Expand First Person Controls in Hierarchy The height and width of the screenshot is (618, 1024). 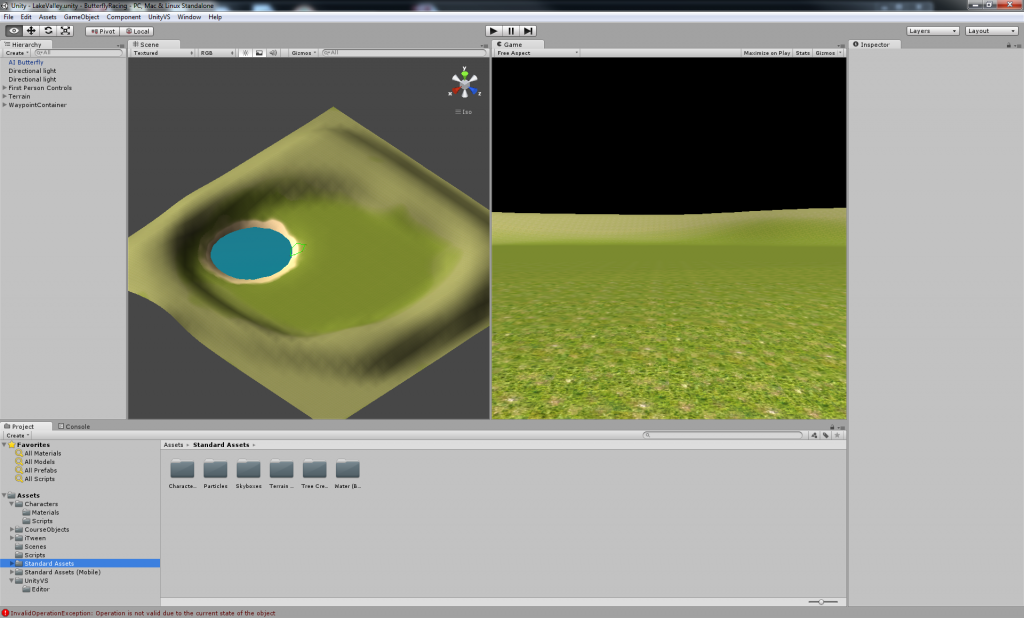point(5,88)
